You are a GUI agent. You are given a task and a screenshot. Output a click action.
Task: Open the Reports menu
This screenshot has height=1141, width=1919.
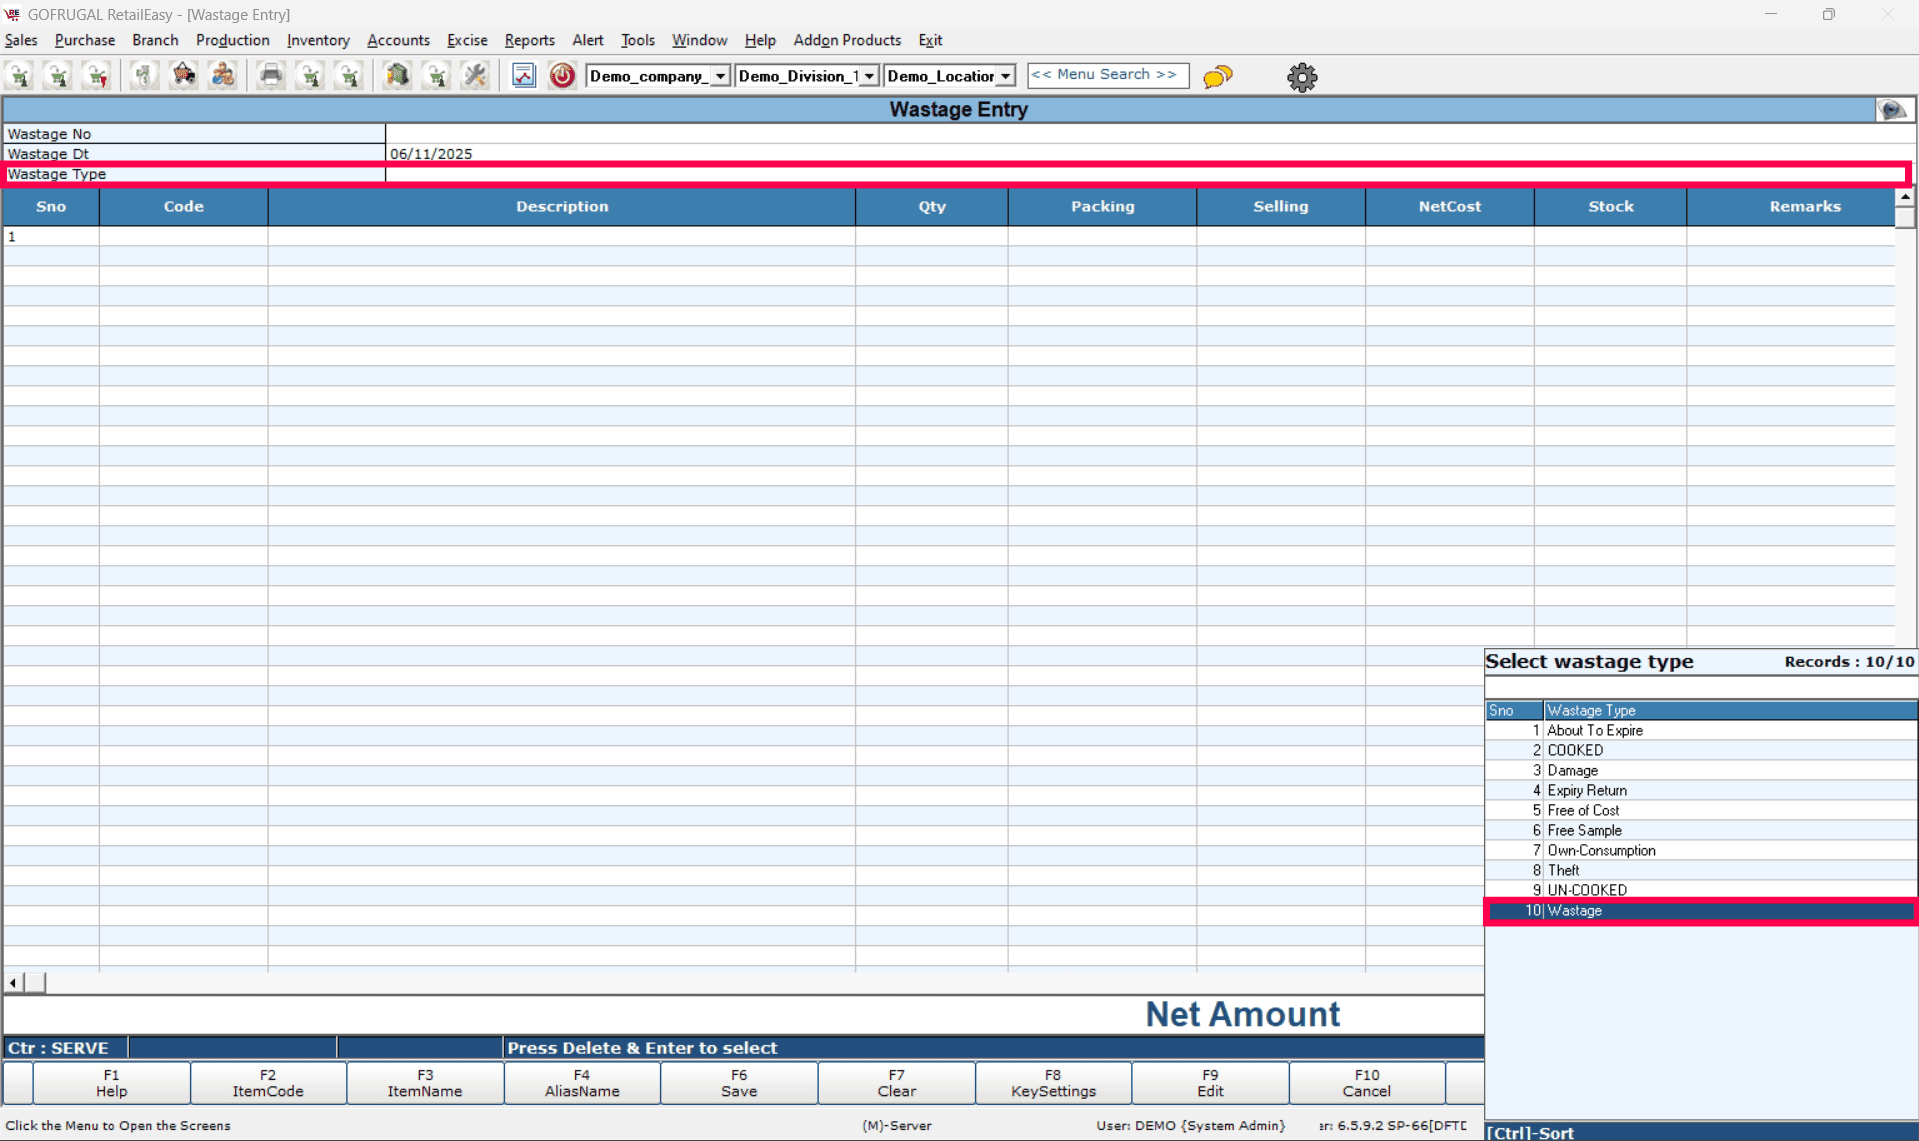pyautogui.click(x=529, y=40)
